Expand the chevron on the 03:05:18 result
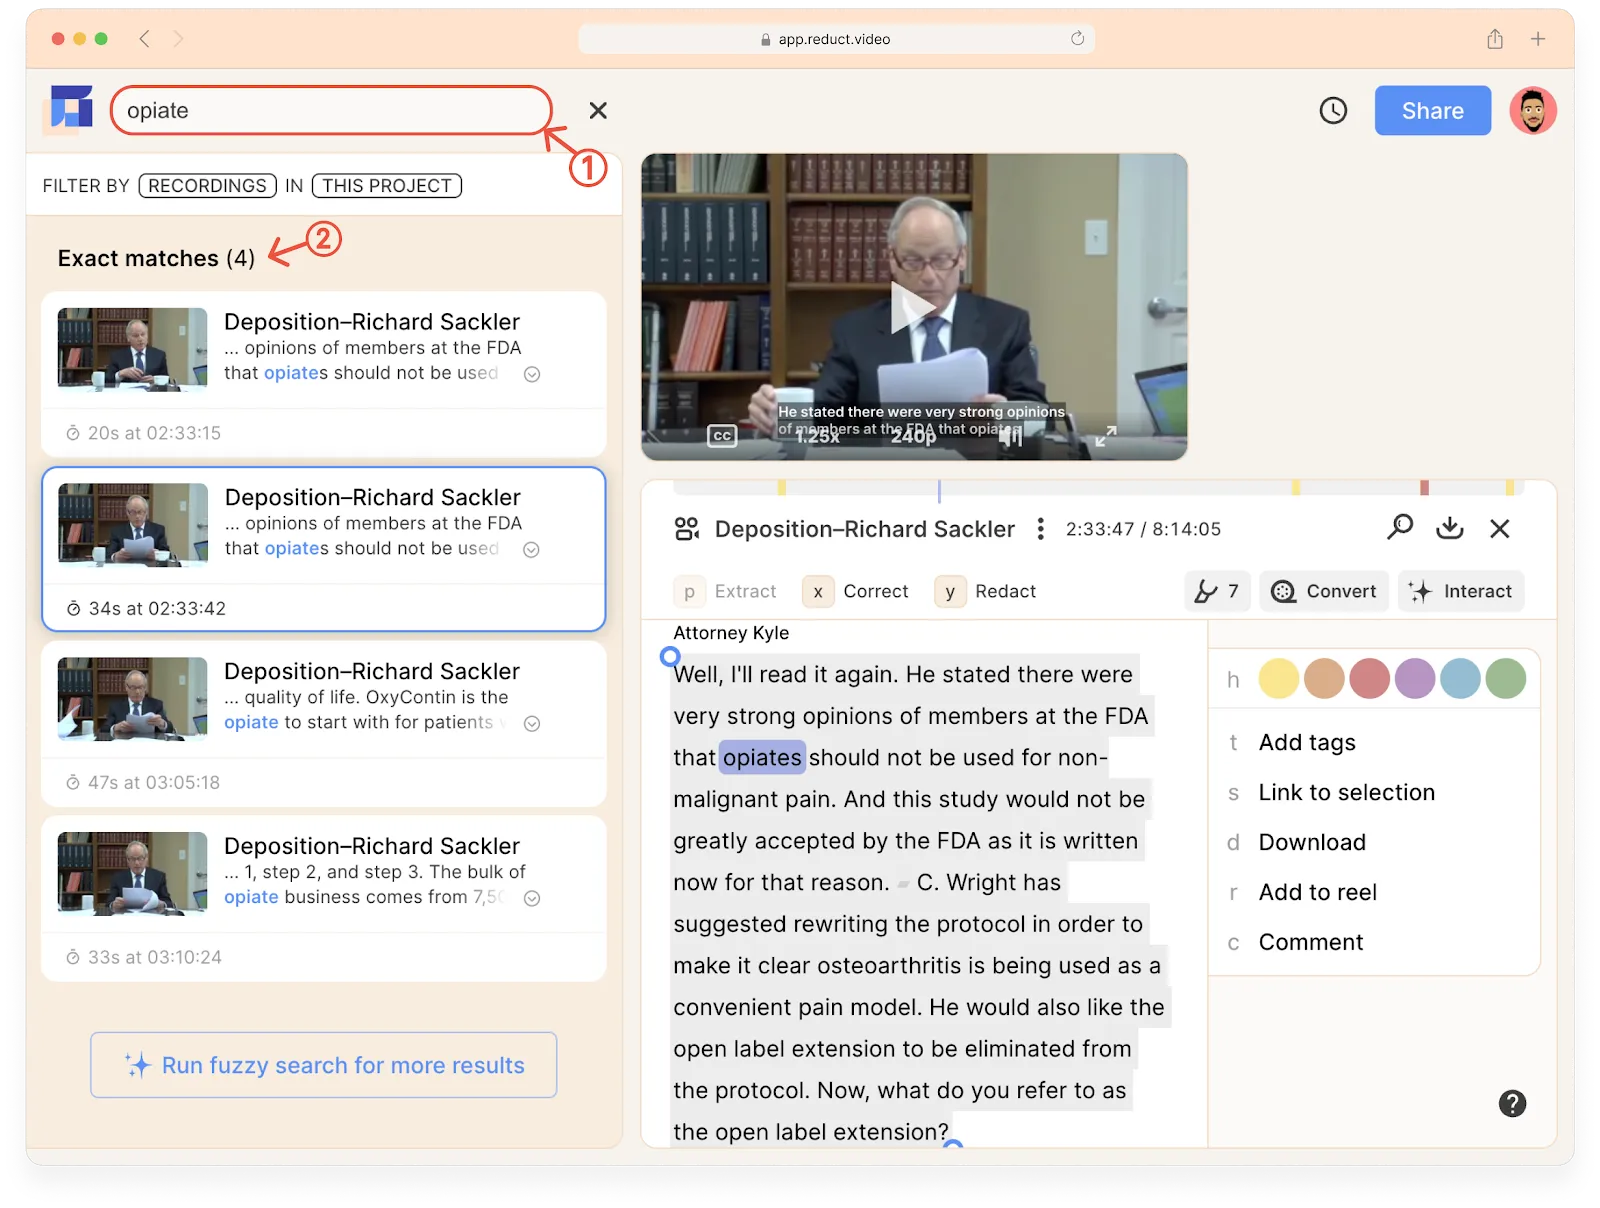Image resolution: width=1600 pixels, height=1208 pixels. pos(532,723)
